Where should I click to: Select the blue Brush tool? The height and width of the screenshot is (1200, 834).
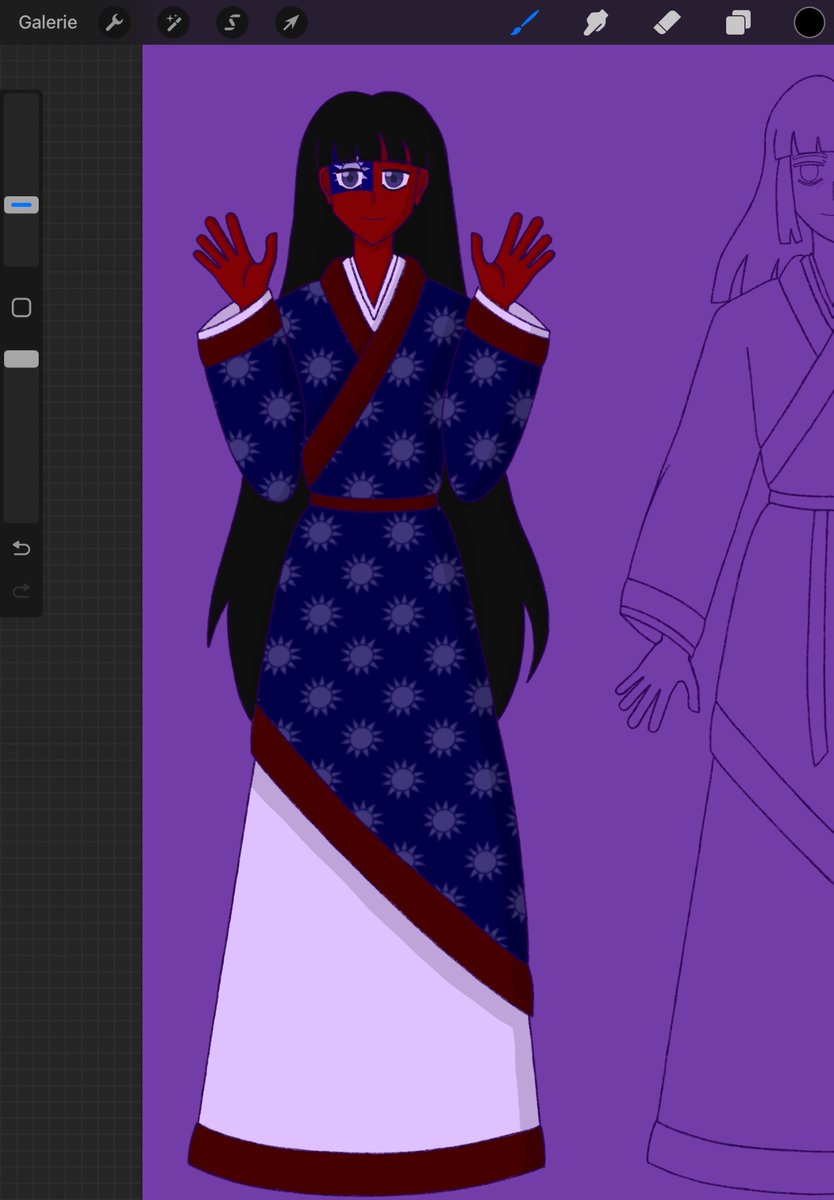point(524,21)
